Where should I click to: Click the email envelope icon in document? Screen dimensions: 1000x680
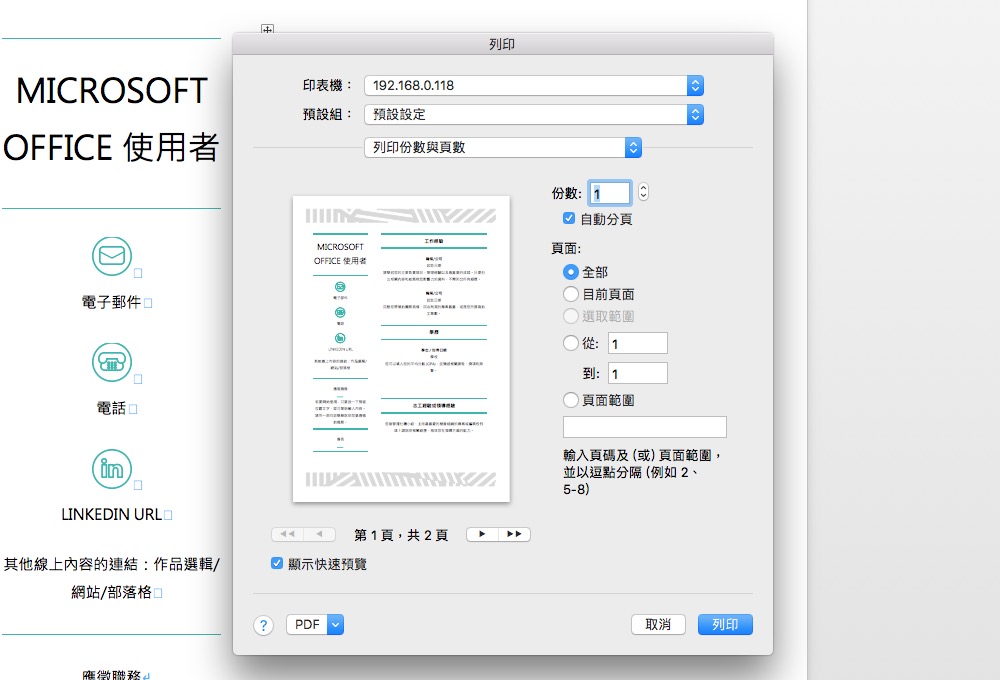112,256
